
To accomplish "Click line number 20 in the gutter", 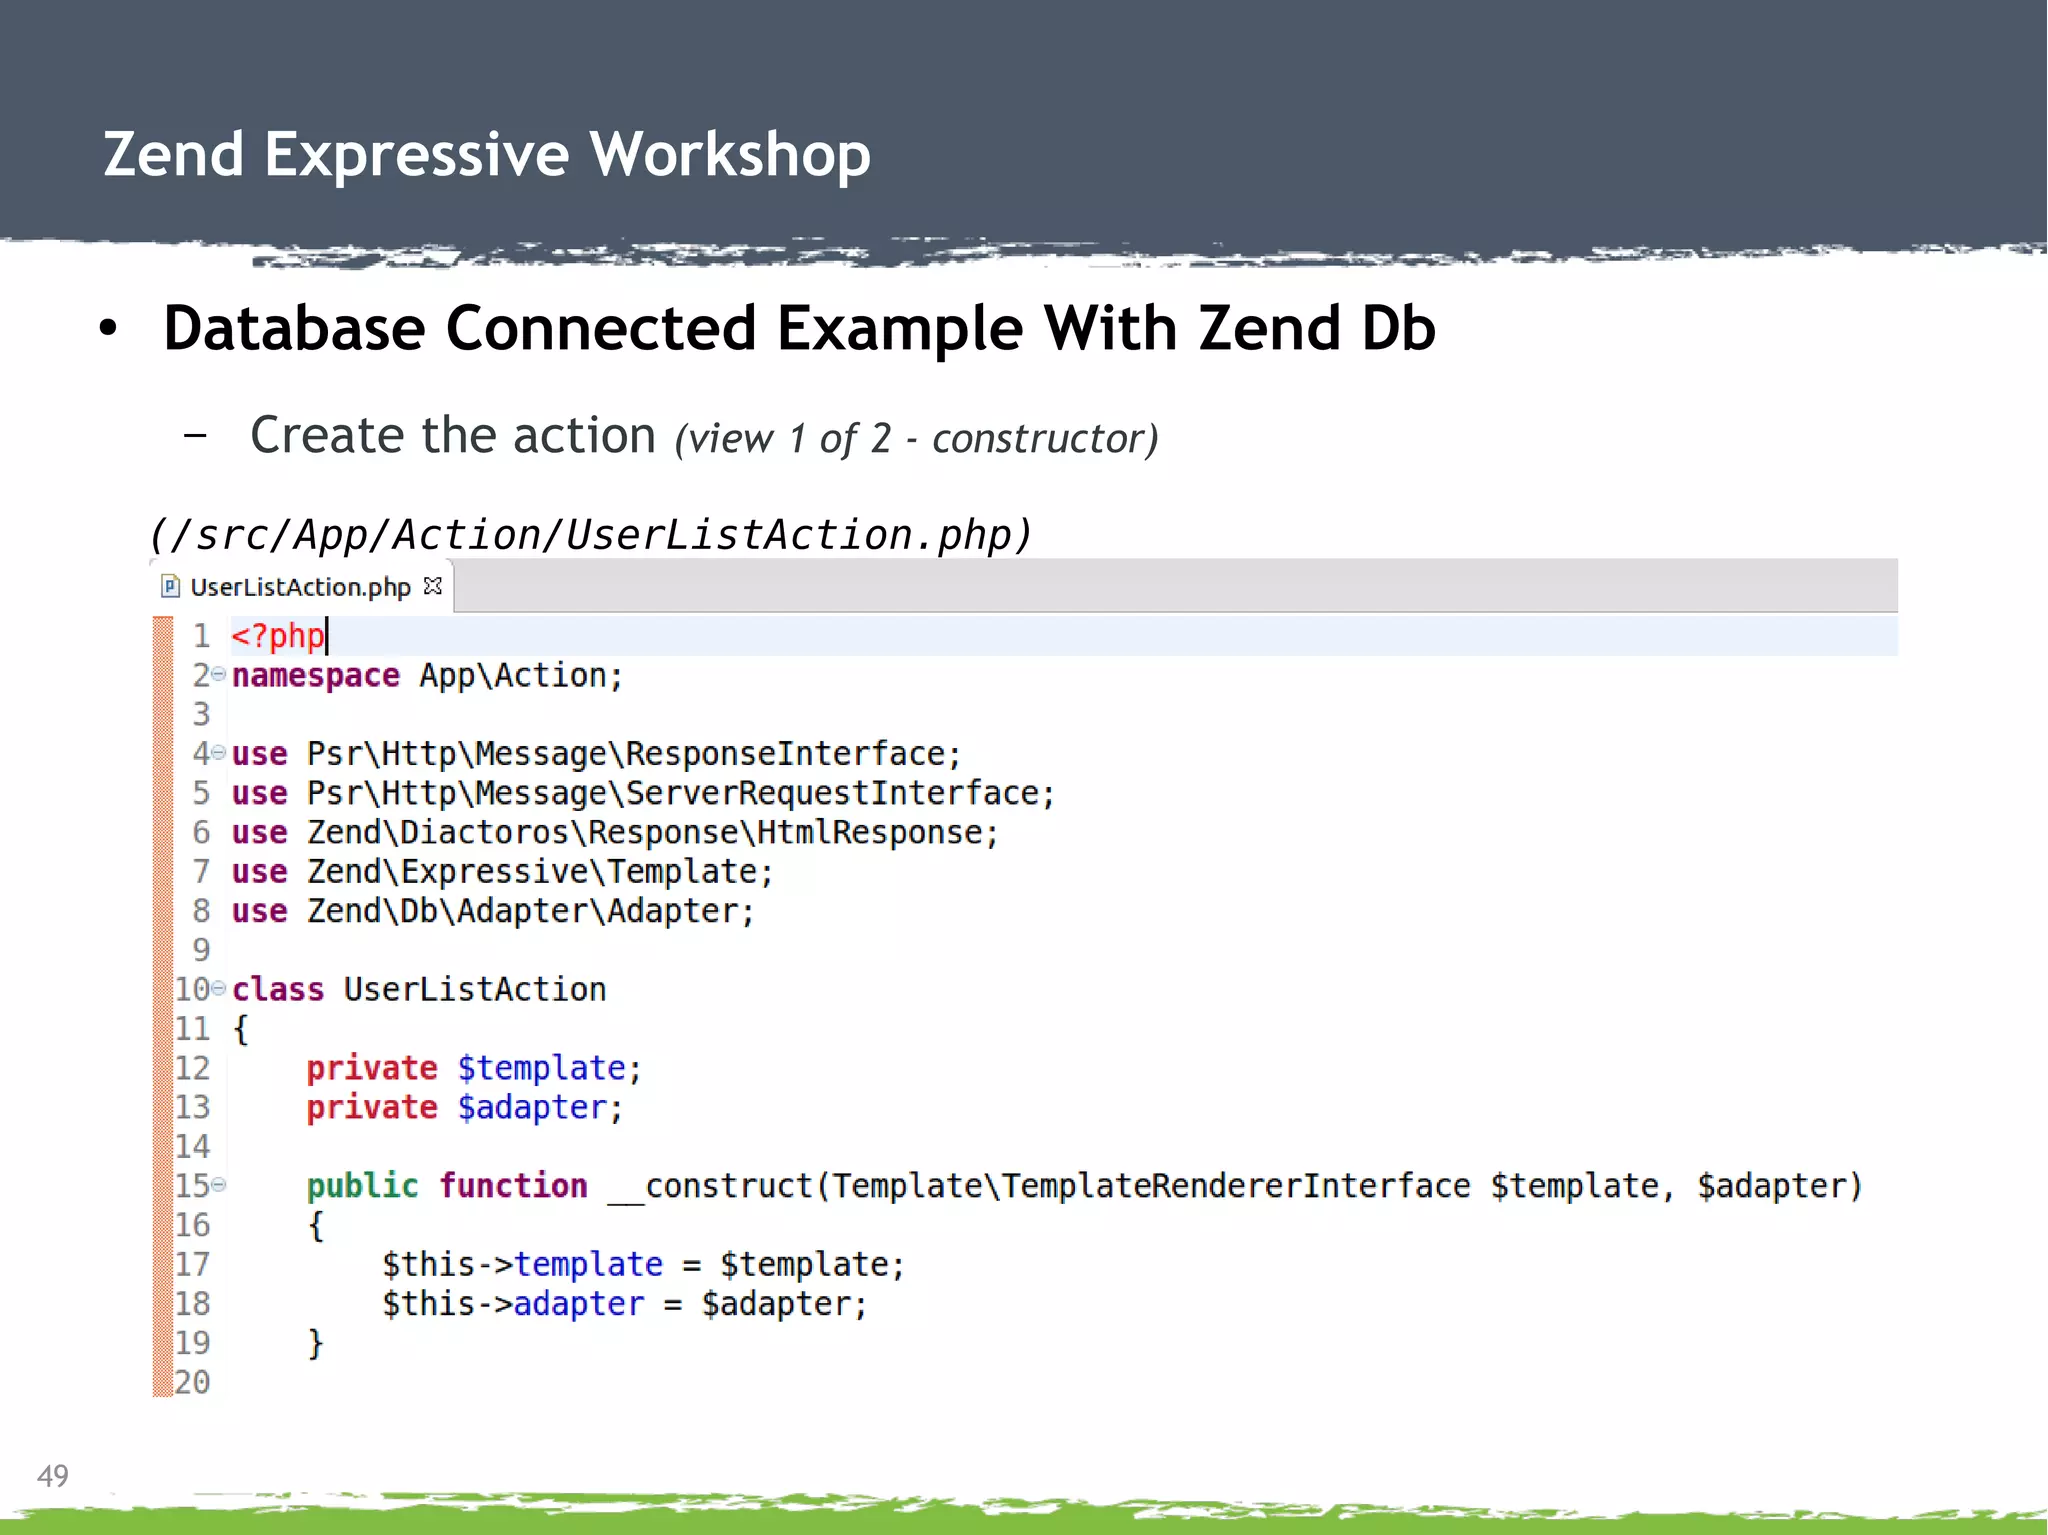I will [x=192, y=1383].
